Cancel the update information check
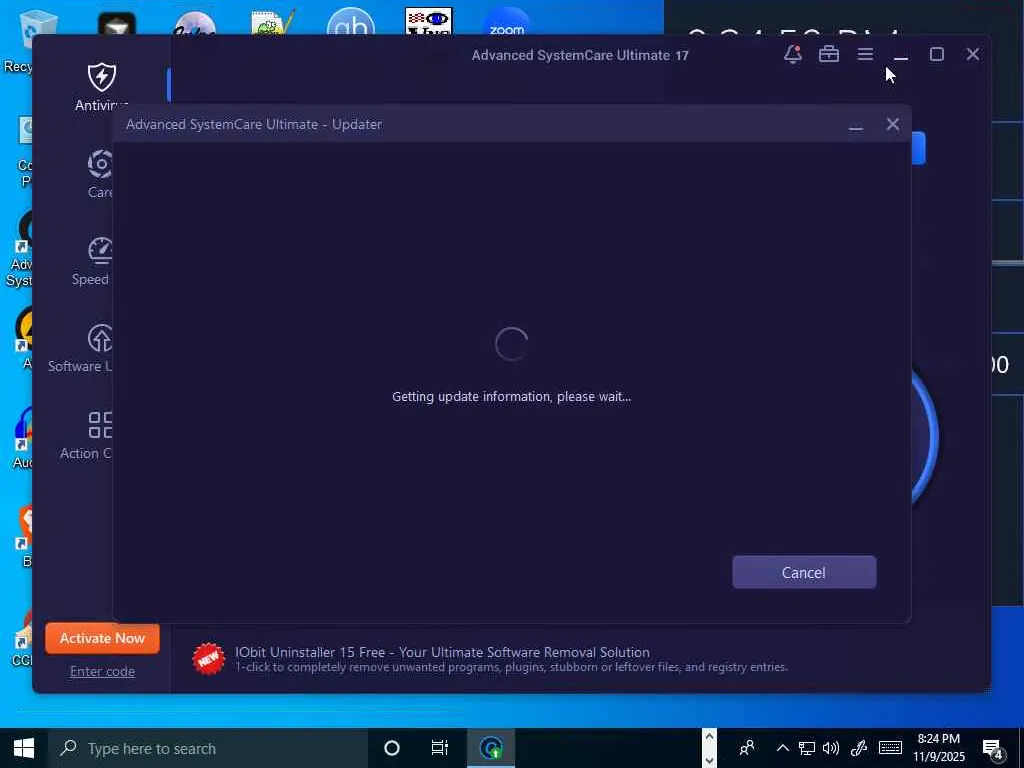This screenshot has height=768, width=1024. [x=804, y=572]
